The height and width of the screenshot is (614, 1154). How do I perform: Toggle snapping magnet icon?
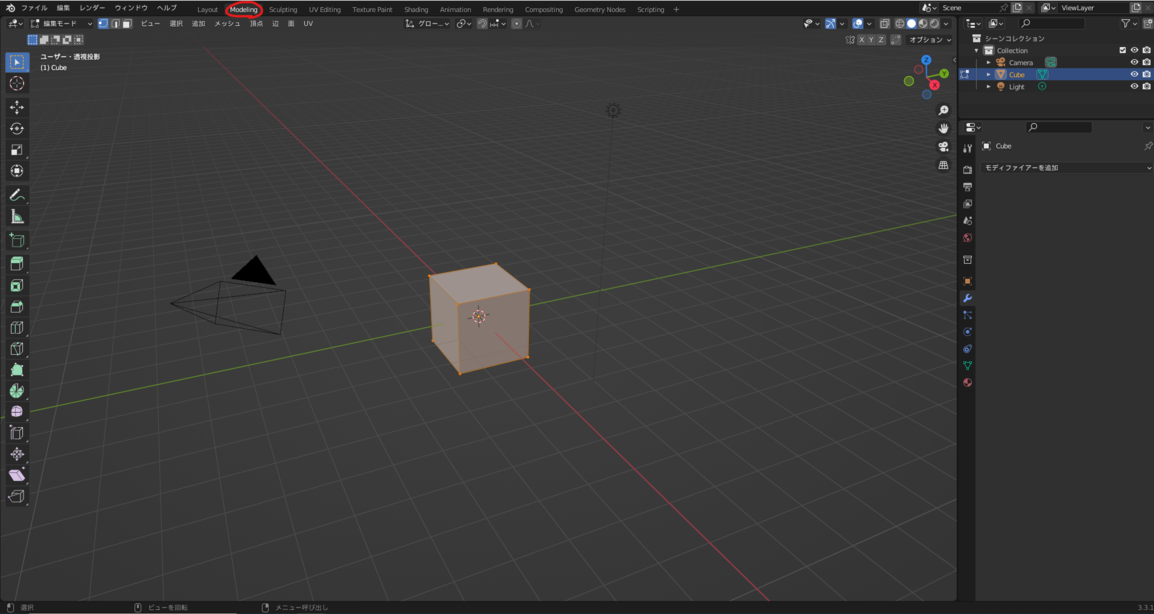pos(482,24)
